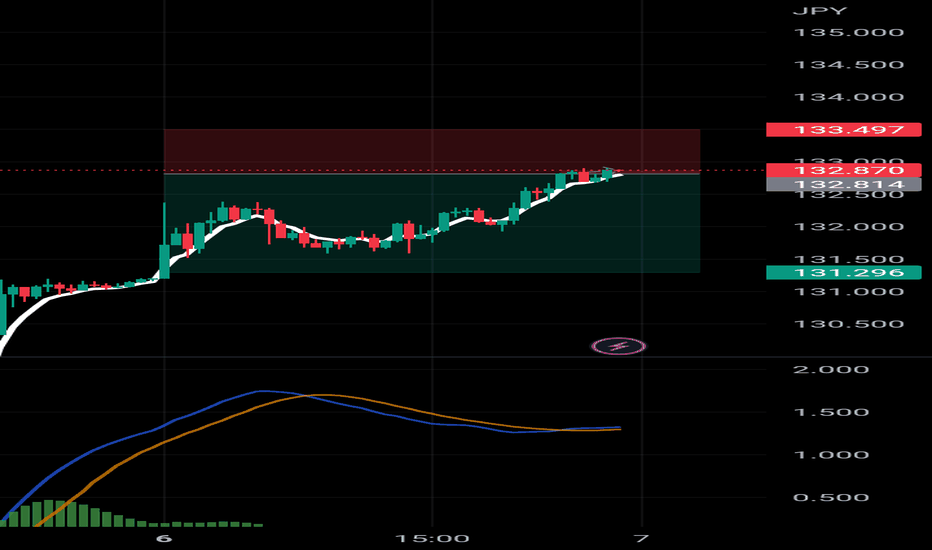Image resolution: width=932 pixels, height=550 pixels.
Task: Click the red 132.870 current price label
Action: click(x=843, y=170)
